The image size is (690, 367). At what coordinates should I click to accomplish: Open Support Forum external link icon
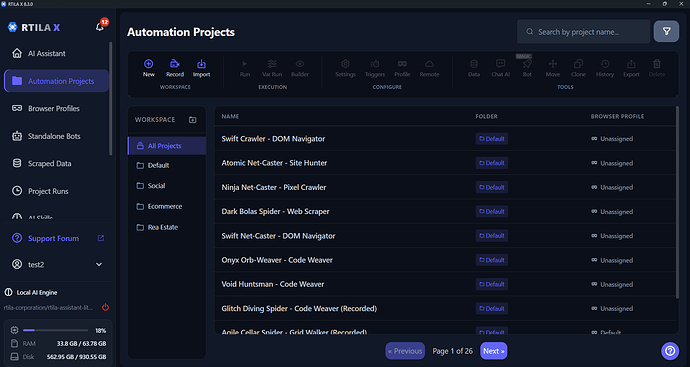coord(101,238)
